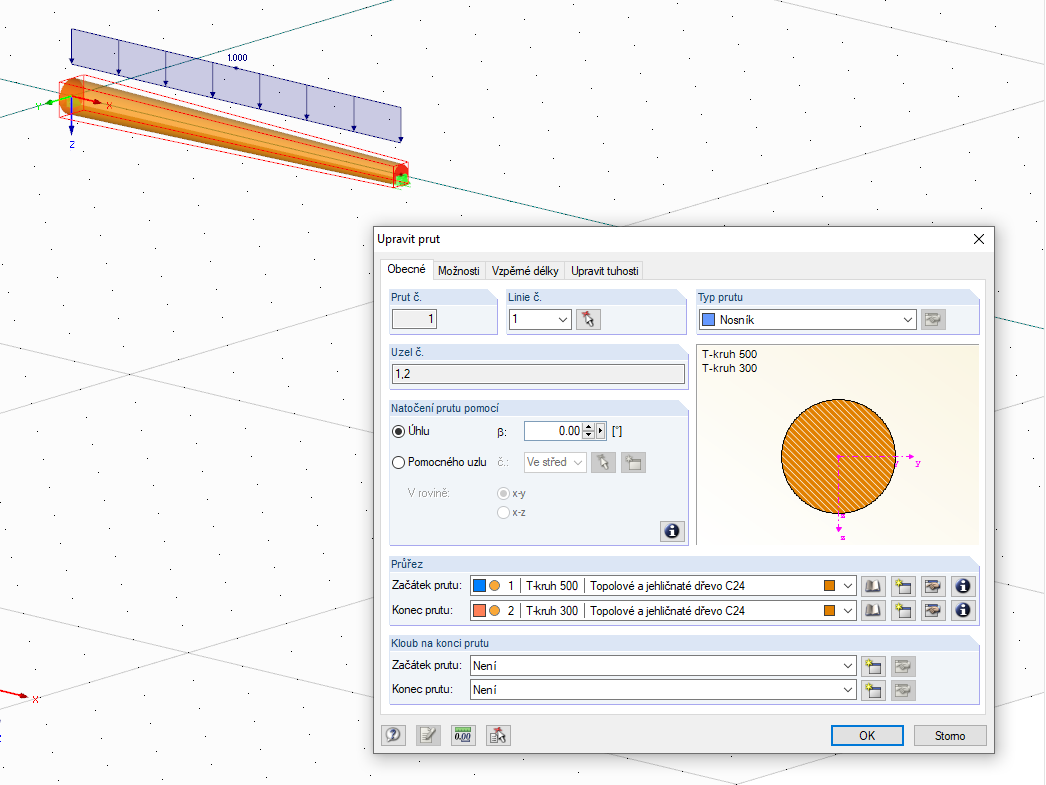Create a new cross-section for Konec prutu

click(x=901, y=610)
